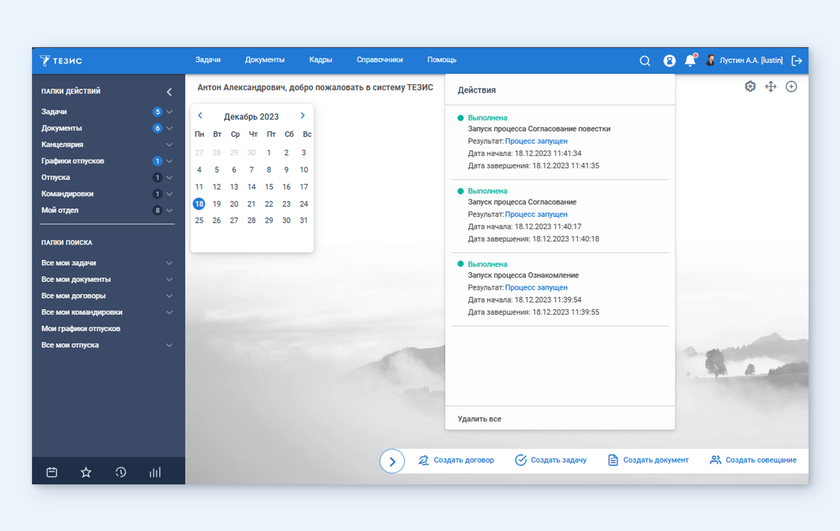Click Удалить все in actions panel
Image resolution: width=840 pixels, height=531 pixels.
coord(479,419)
